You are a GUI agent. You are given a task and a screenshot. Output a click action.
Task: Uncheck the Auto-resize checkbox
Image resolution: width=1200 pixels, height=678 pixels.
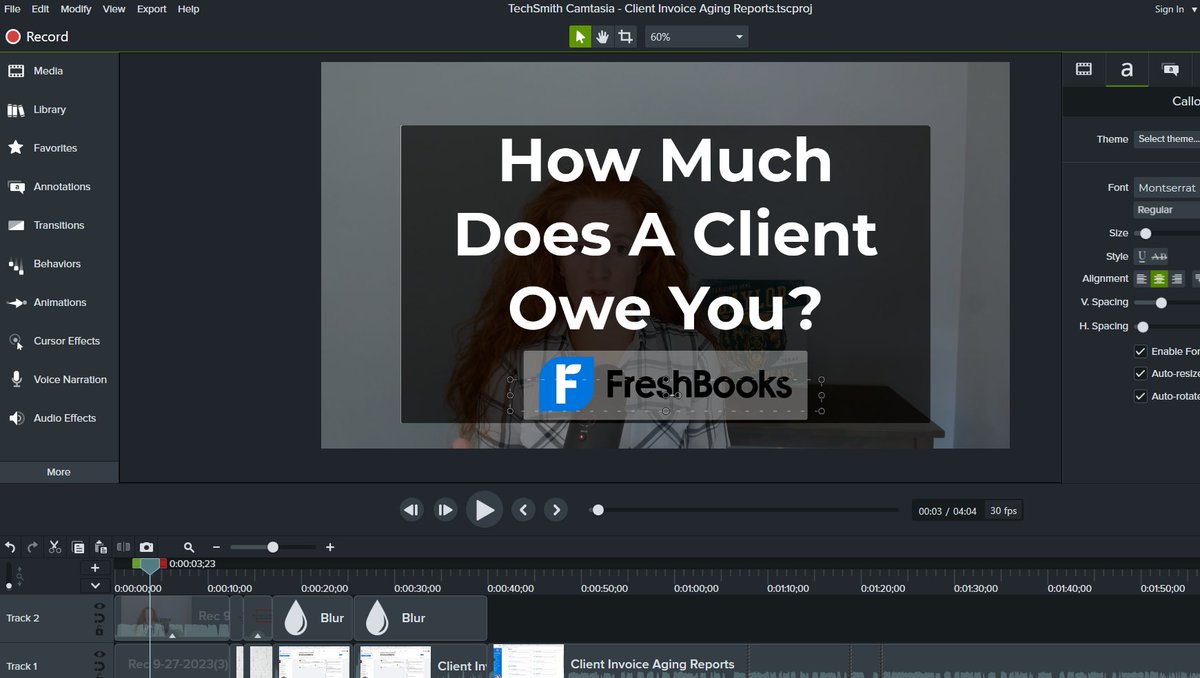pyautogui.click(x=1141, y=374)
